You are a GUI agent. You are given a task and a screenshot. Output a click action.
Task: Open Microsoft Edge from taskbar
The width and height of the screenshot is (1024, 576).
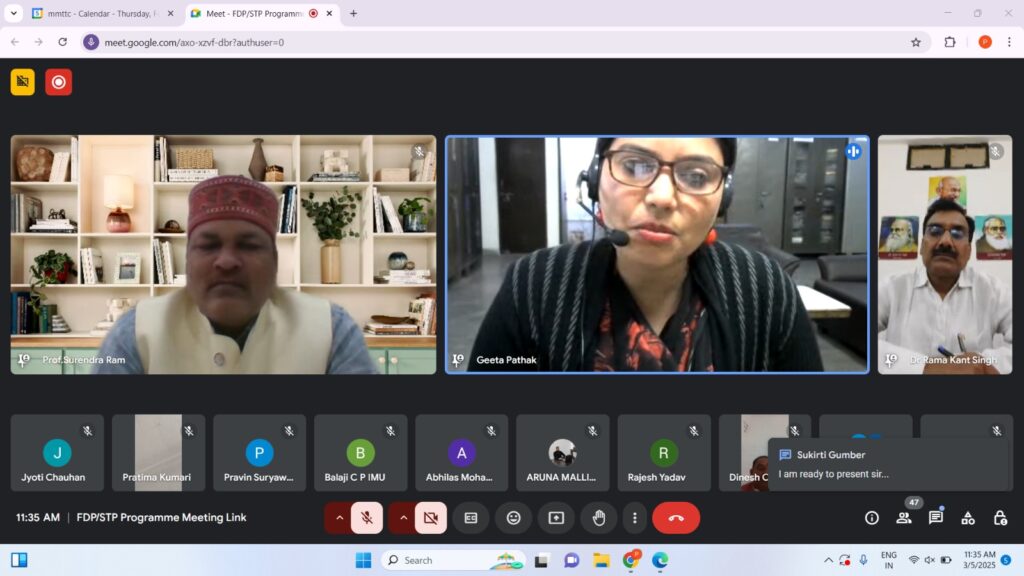pyautogui.click(x=660, y=560)
